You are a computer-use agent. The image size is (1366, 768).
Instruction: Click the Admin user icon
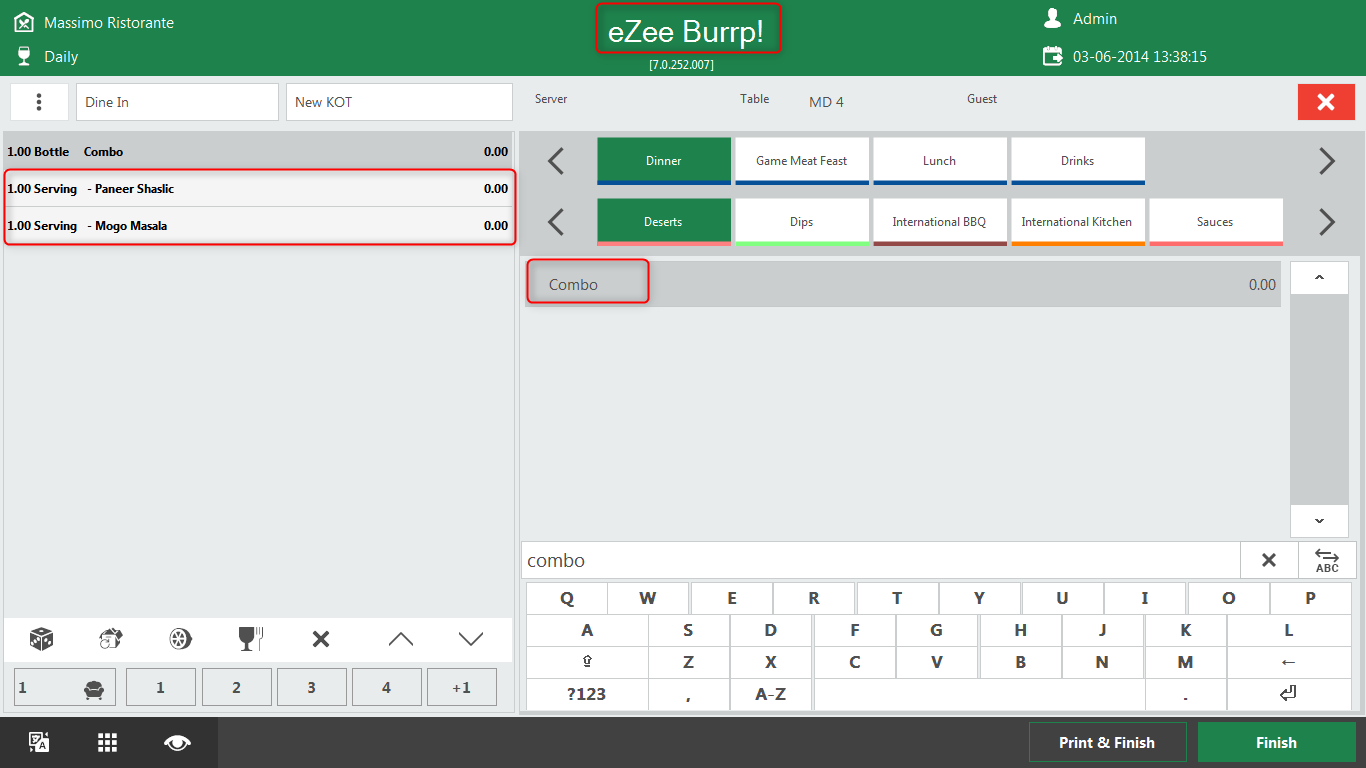coord(1052,18)
